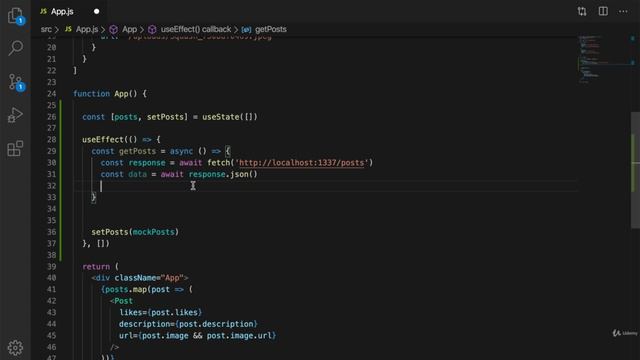
Task: Open changes compare icon in editor toolbar
Action: [x=582, y=11]
